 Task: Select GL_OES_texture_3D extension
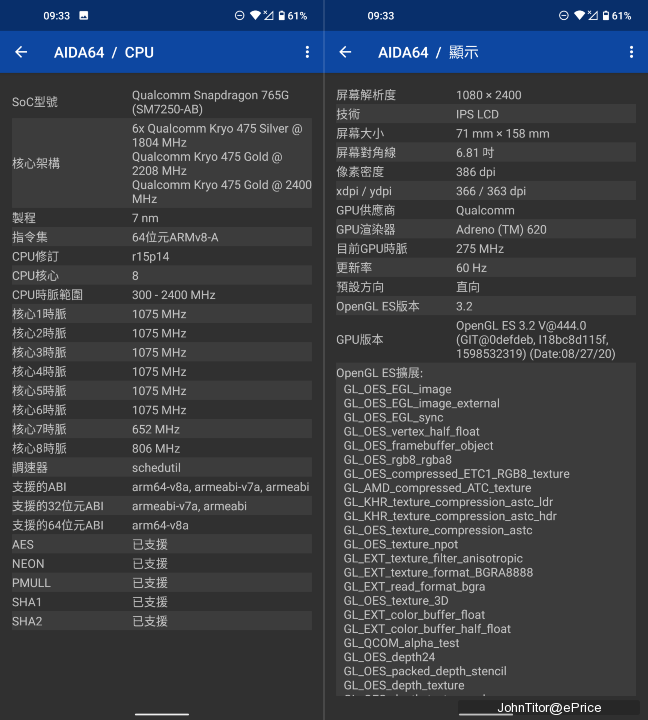(x=396, y=601)
